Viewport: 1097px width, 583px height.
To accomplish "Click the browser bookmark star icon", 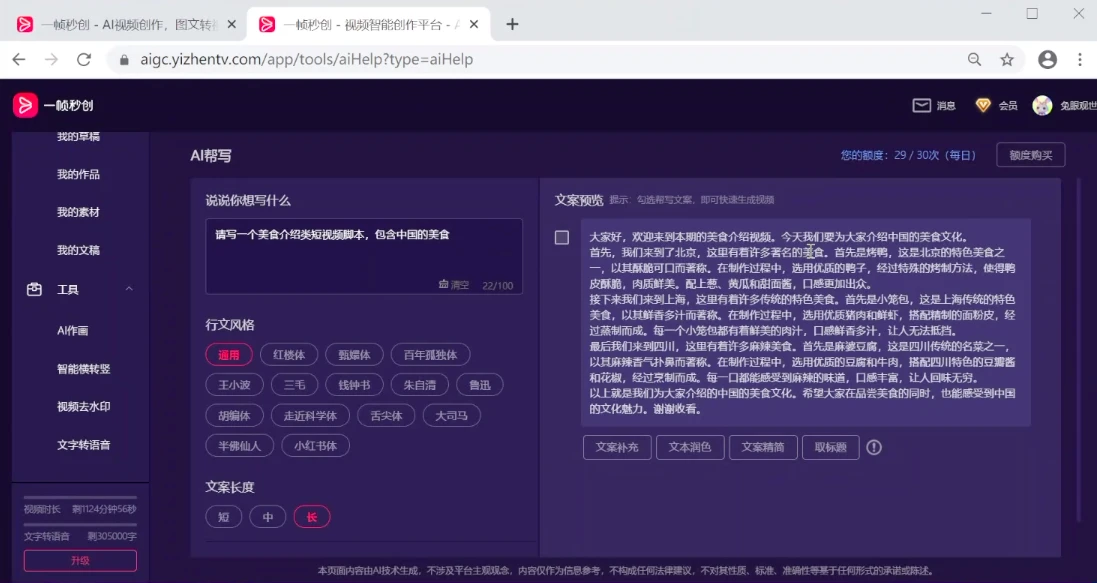I will coord(1007,59).
